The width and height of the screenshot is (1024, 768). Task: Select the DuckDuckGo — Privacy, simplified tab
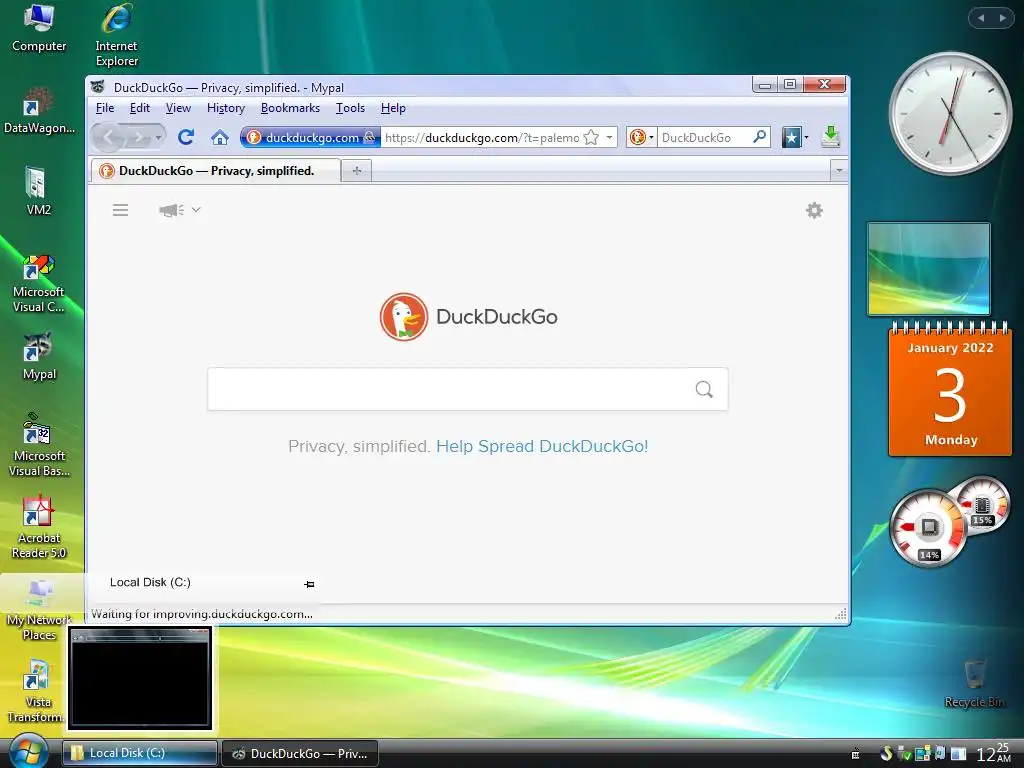[216, 170]
